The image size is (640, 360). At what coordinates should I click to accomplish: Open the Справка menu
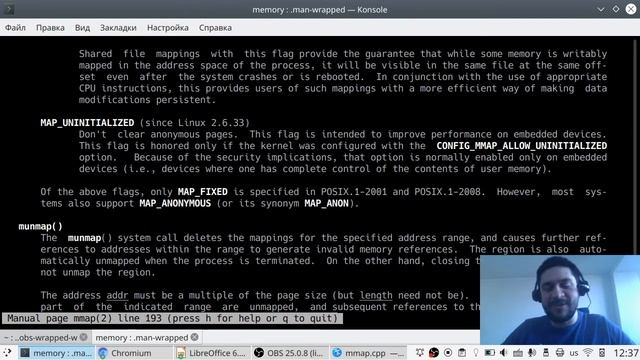pyautogui.click(x=215, y=28)
